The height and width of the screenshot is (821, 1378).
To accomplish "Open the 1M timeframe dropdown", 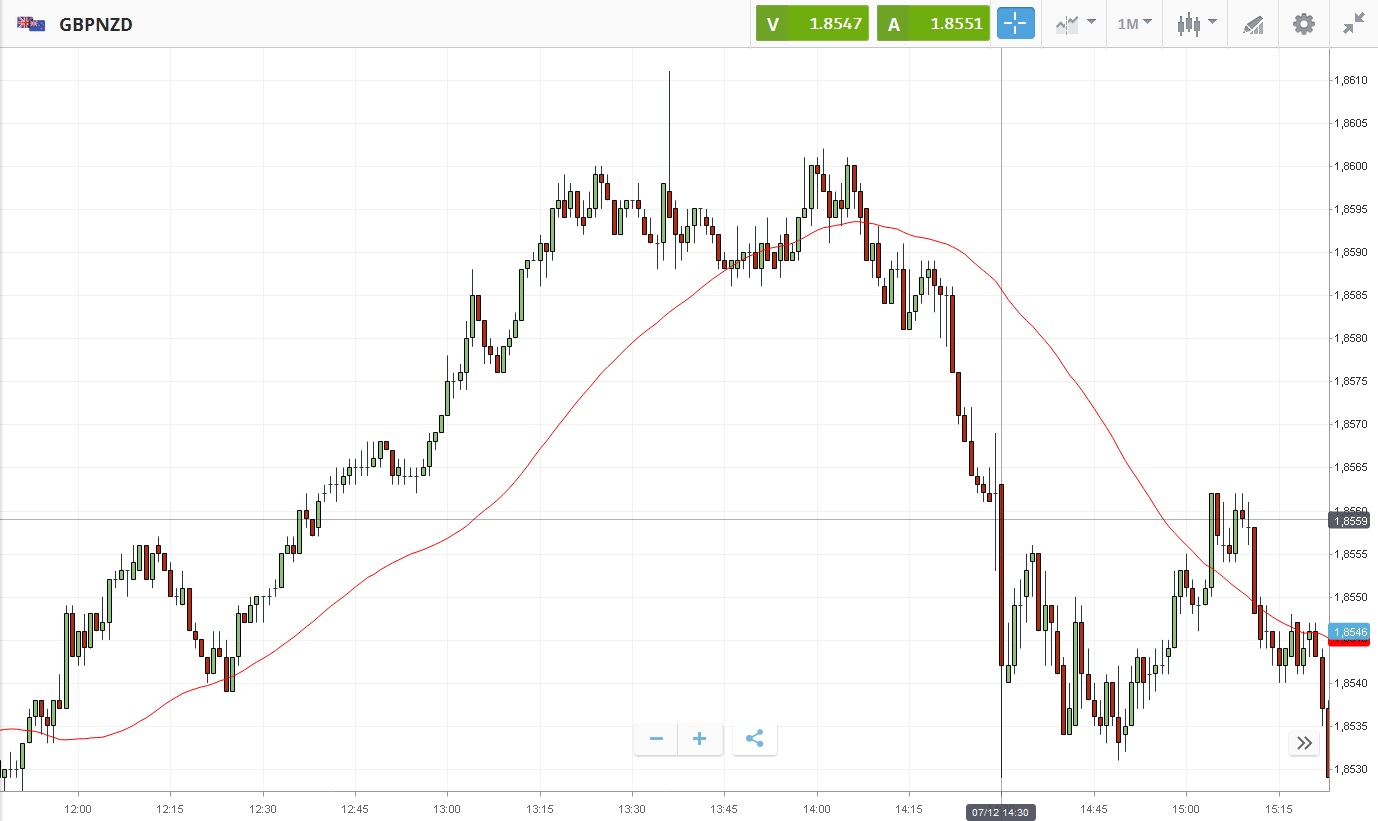I will (1134, 24).
